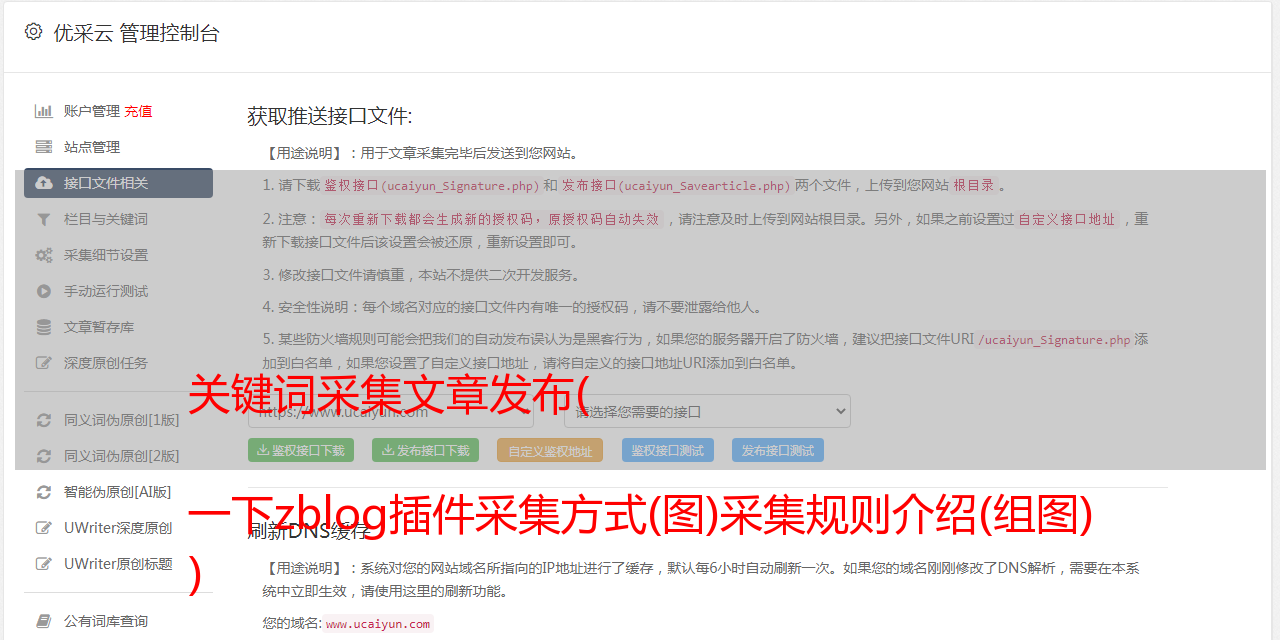Open 智能伪原创[AI版] menu item

click(118, 492)
